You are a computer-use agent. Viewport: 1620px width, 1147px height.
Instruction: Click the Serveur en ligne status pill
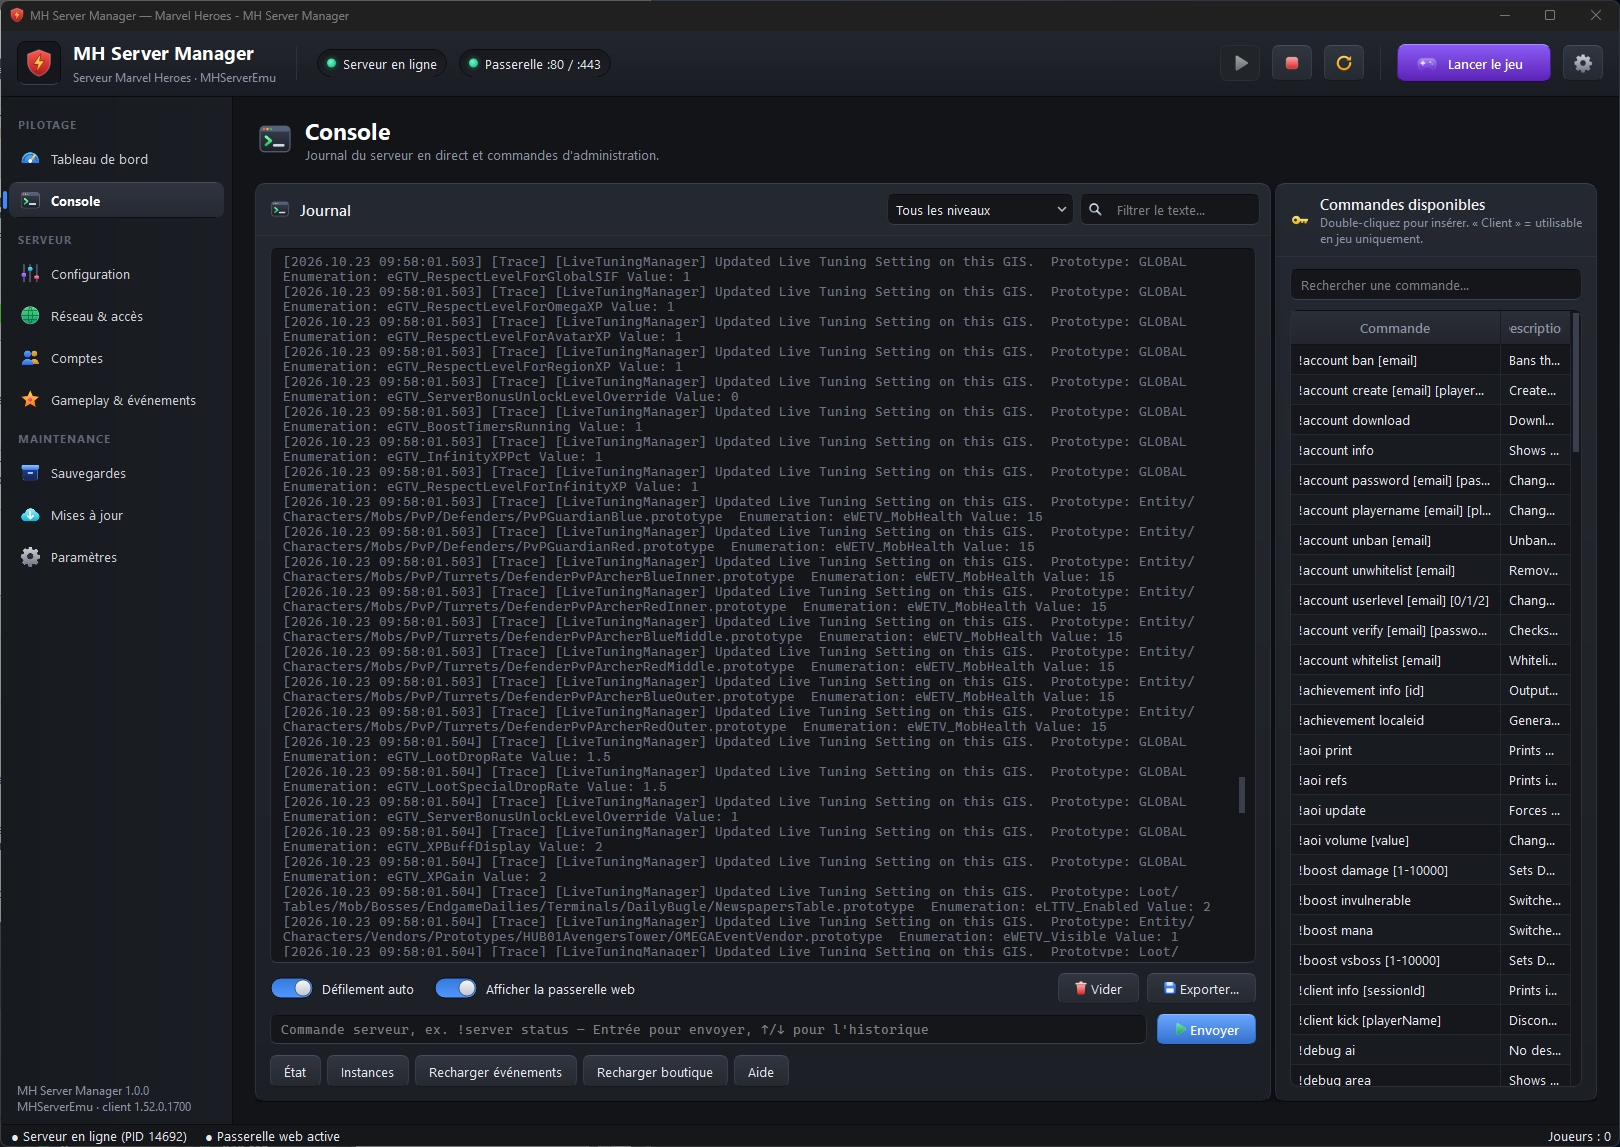[381, 64]
